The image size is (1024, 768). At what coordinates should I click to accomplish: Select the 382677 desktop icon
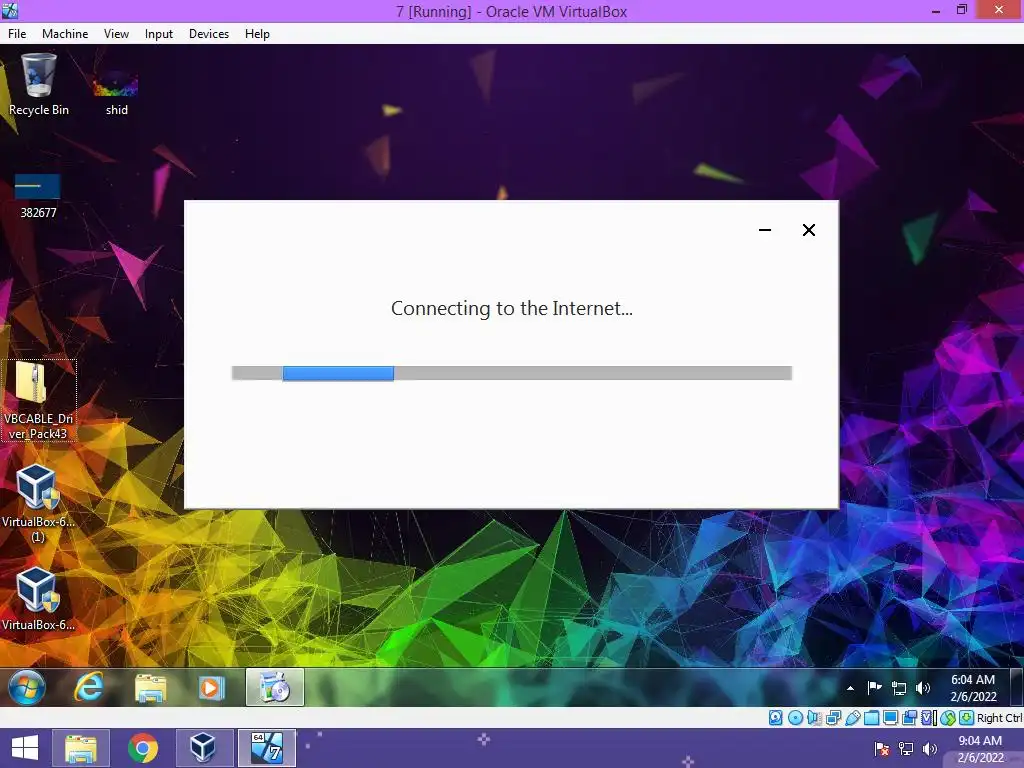pos(38,196)
